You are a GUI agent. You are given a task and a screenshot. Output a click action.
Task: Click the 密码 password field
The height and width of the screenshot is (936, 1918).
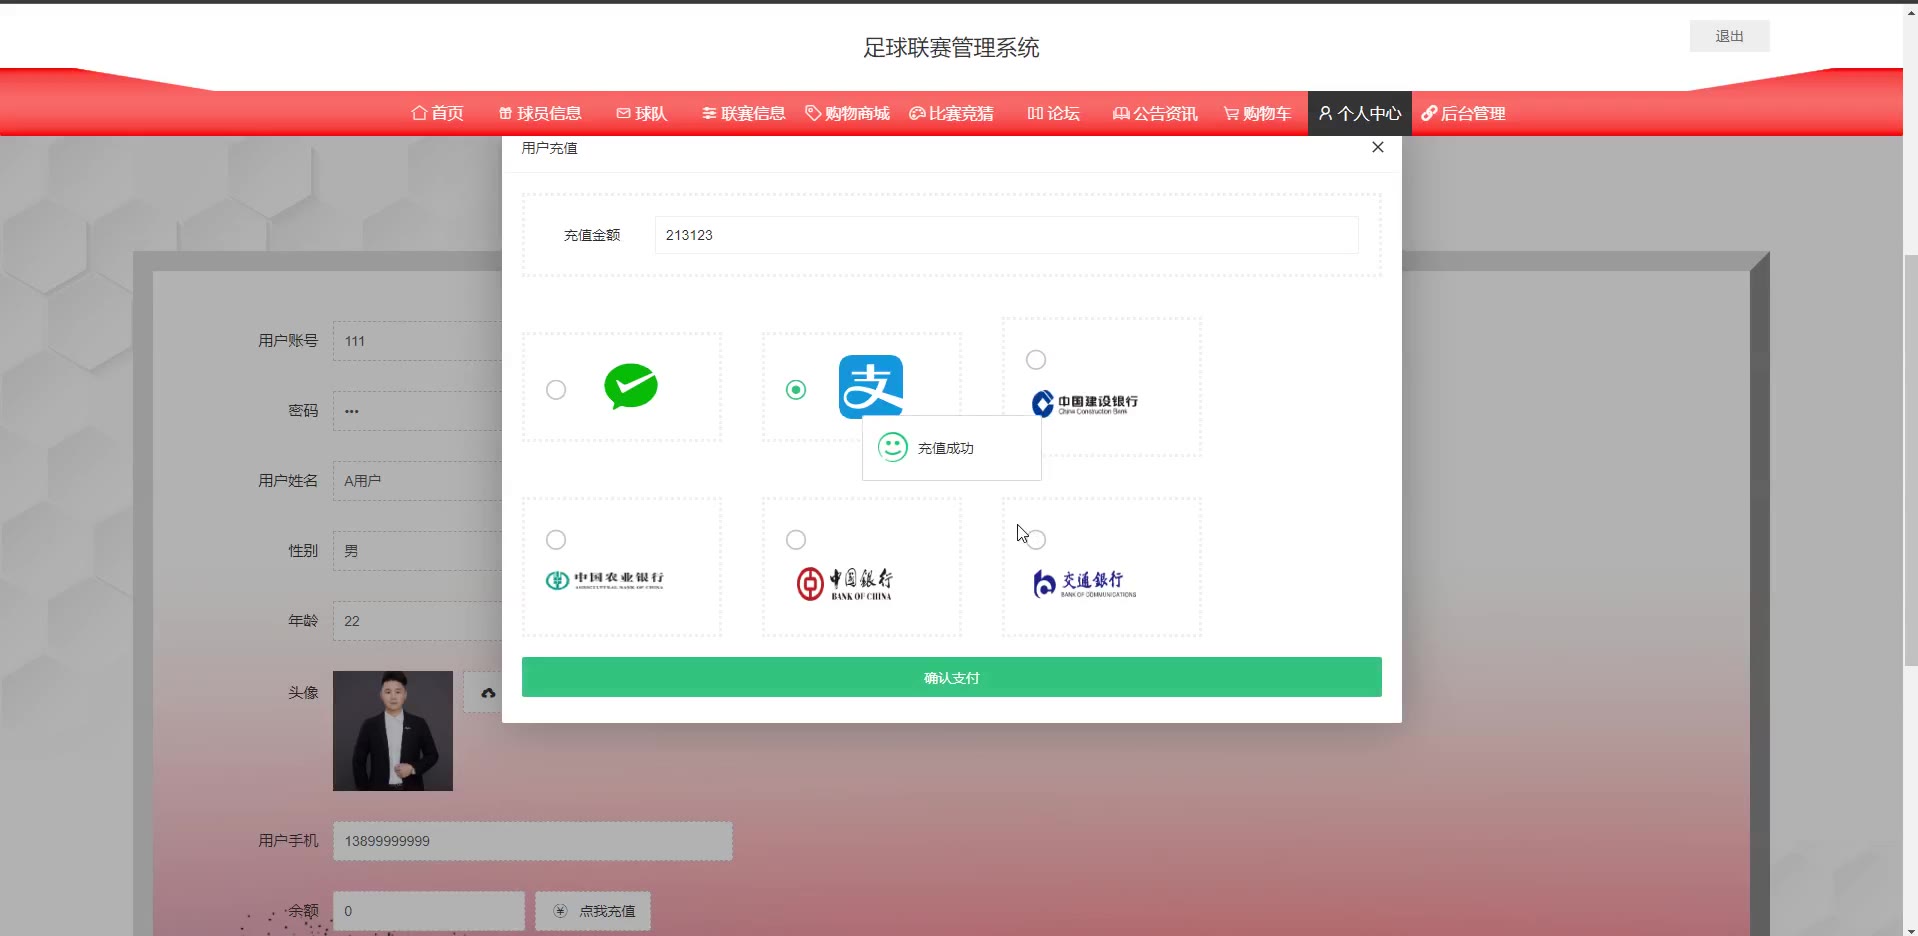point(418,411)
